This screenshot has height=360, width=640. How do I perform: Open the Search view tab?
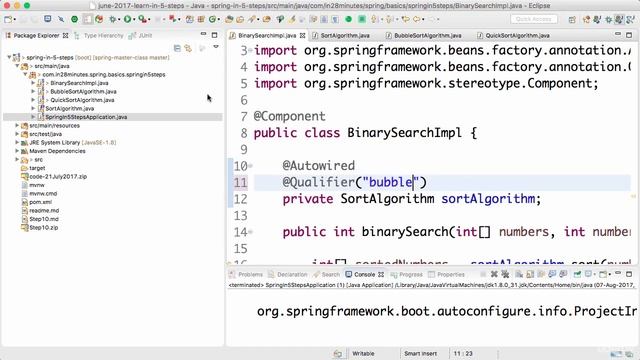click(x=326, y=274)
